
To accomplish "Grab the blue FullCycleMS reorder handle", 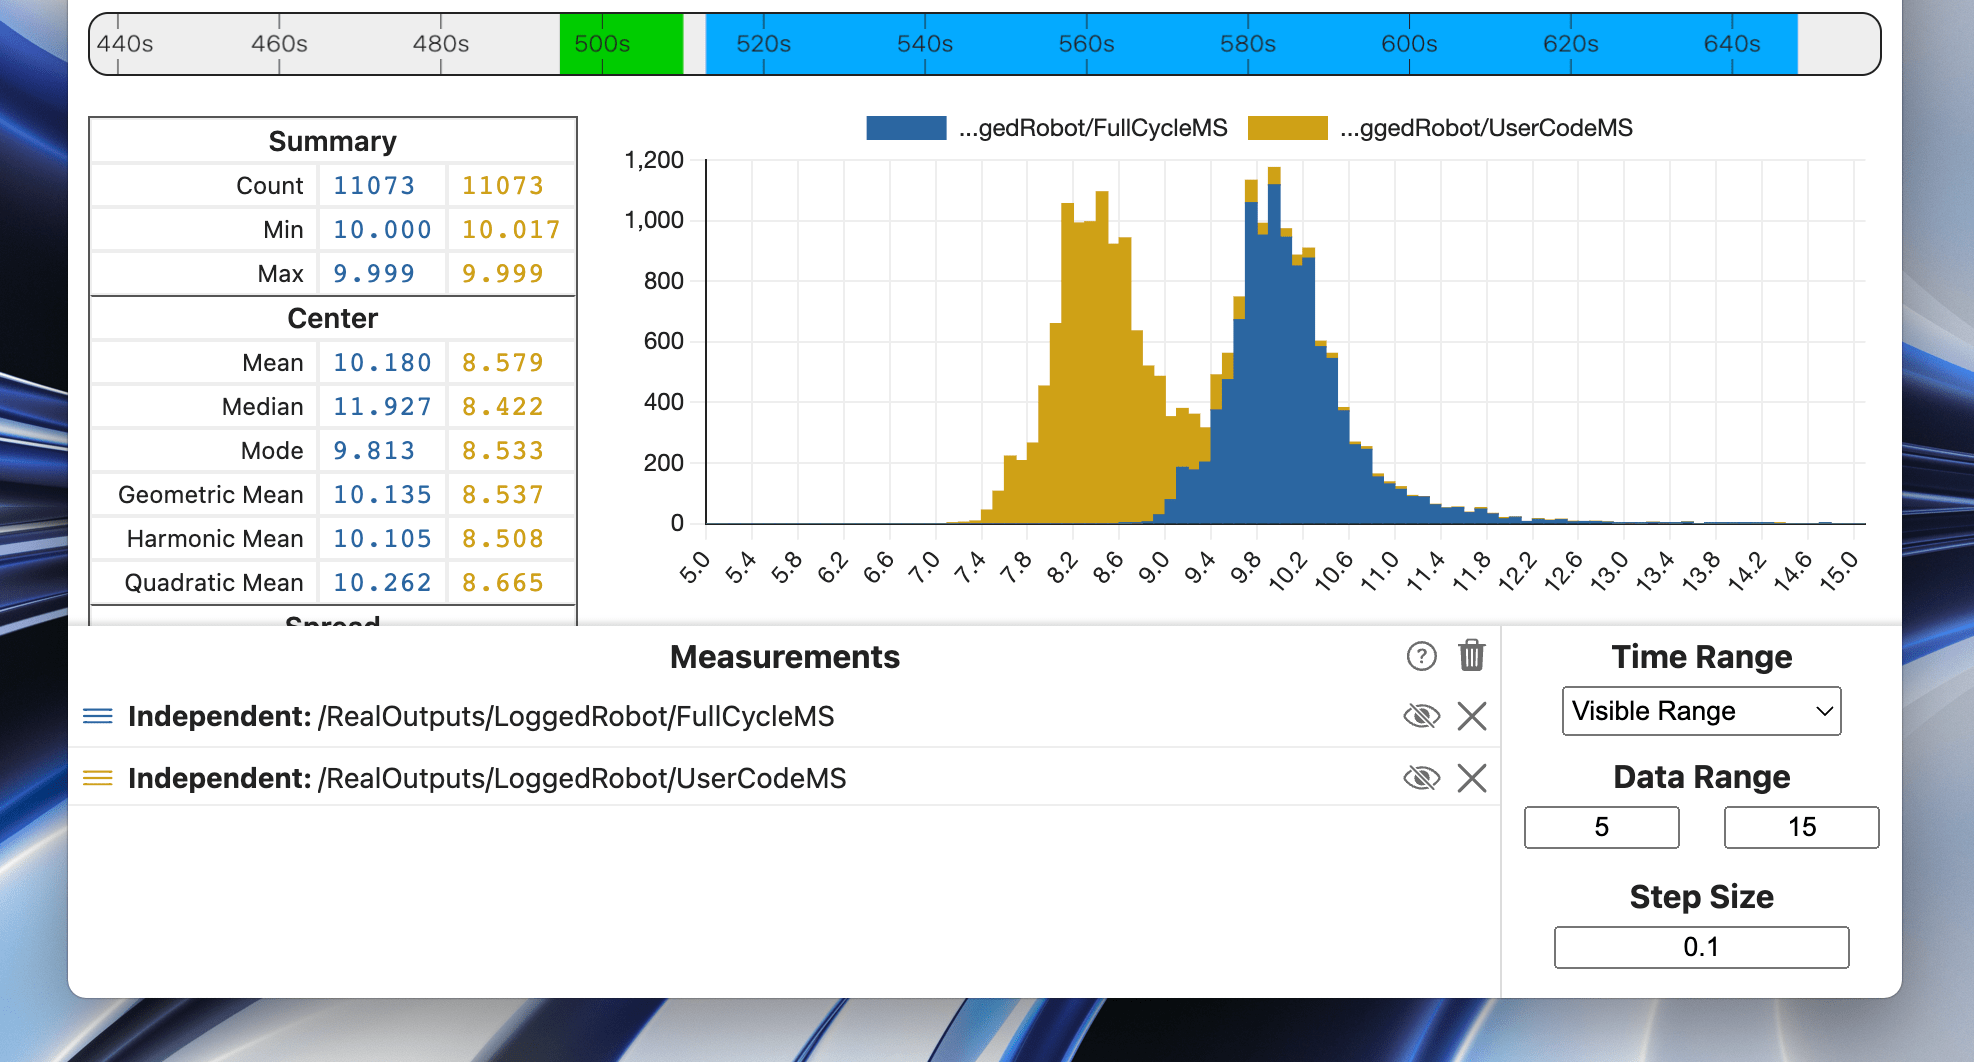I will coord(97,716).
